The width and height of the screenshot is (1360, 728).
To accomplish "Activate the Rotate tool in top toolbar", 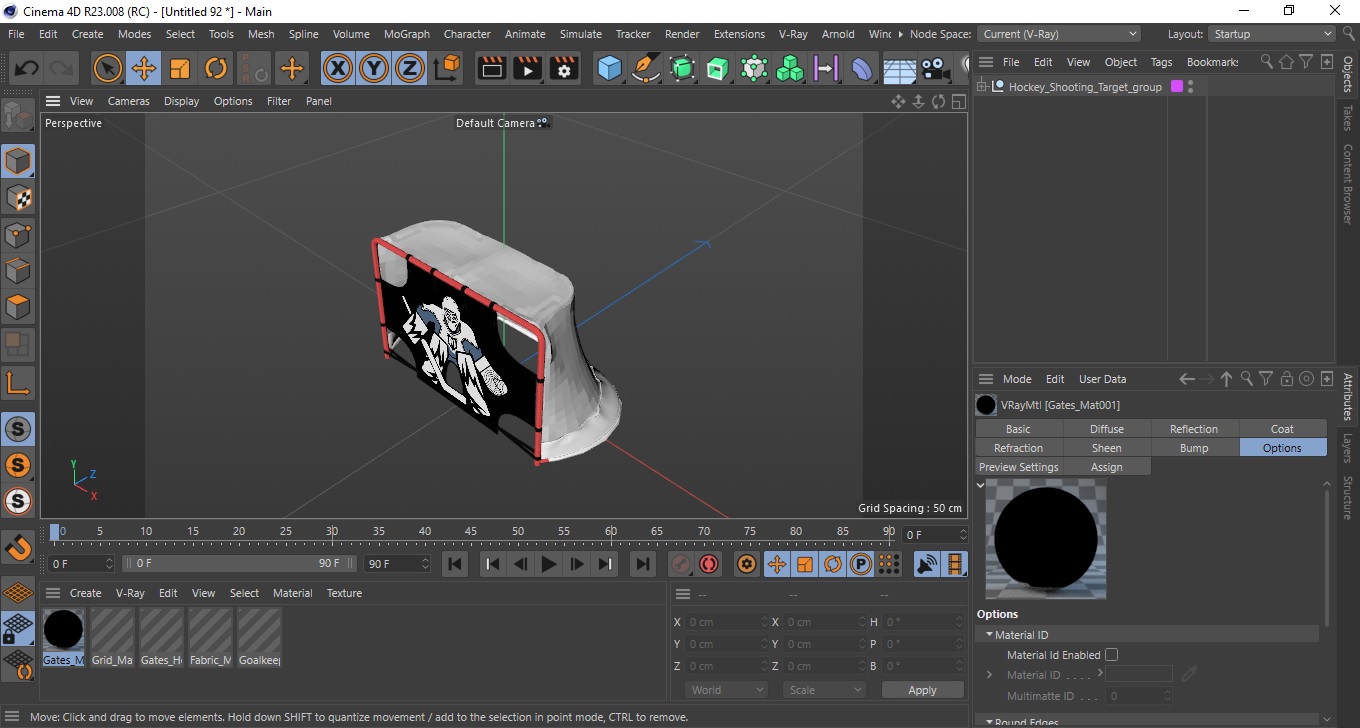I will [x=216, y=69].
